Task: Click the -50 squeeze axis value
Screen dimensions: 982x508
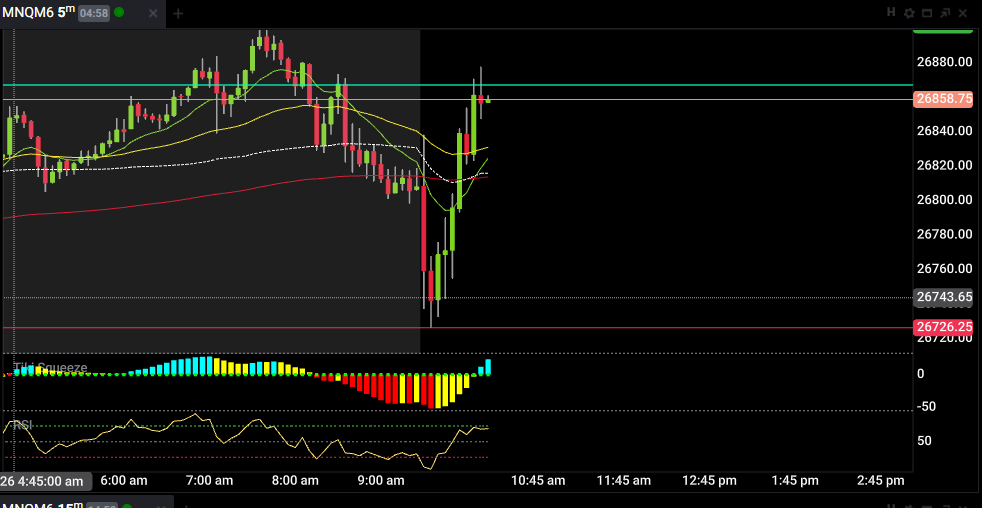Action: pos(925,406)
